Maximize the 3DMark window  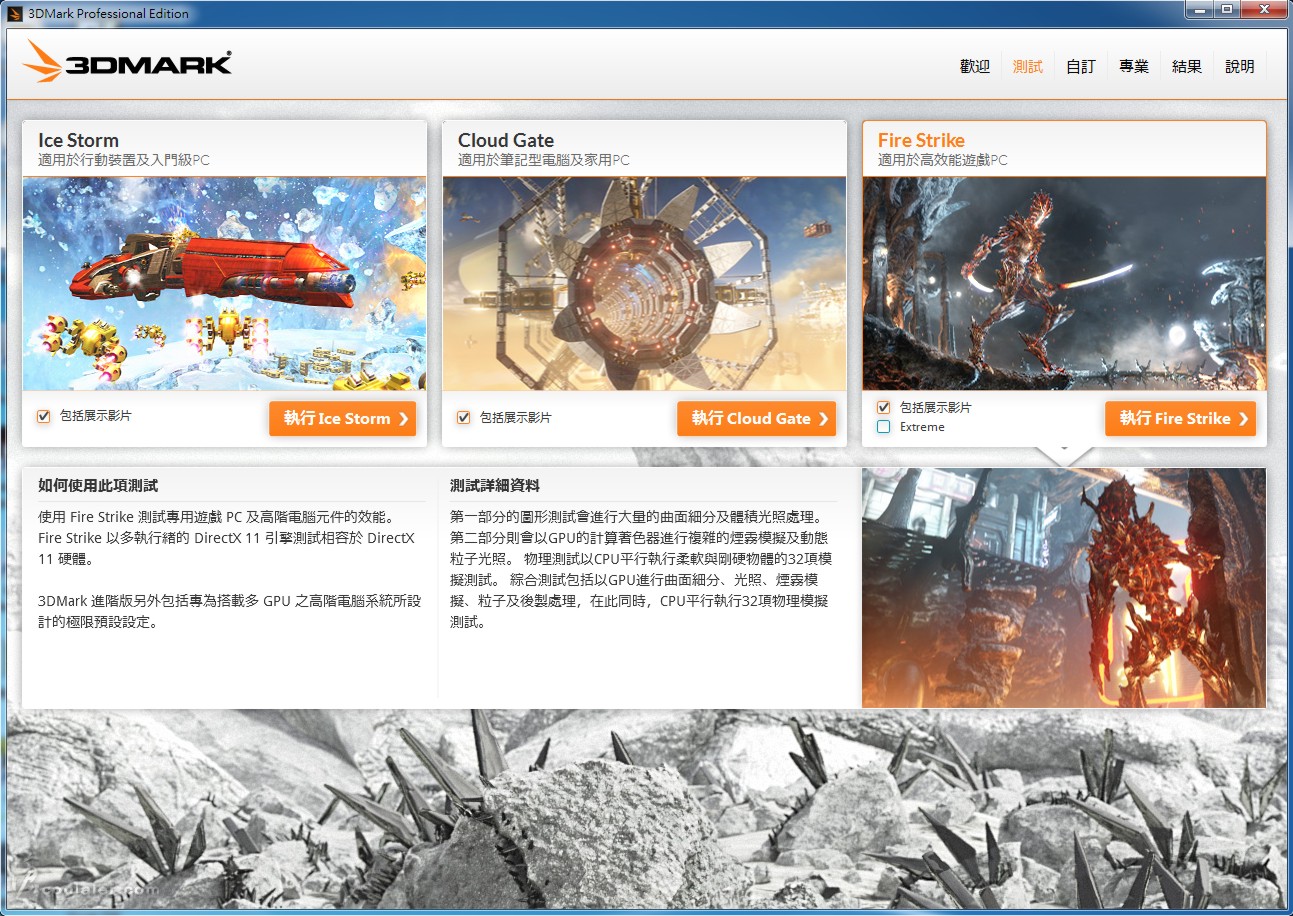pyautogui.click(x=1226, y=10)
